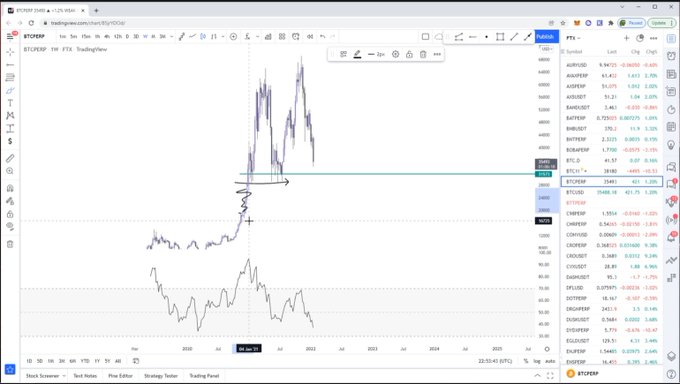Select the ruler measure tool
Viewport: 680px width, 384px height.
click(x=10, y=158)
